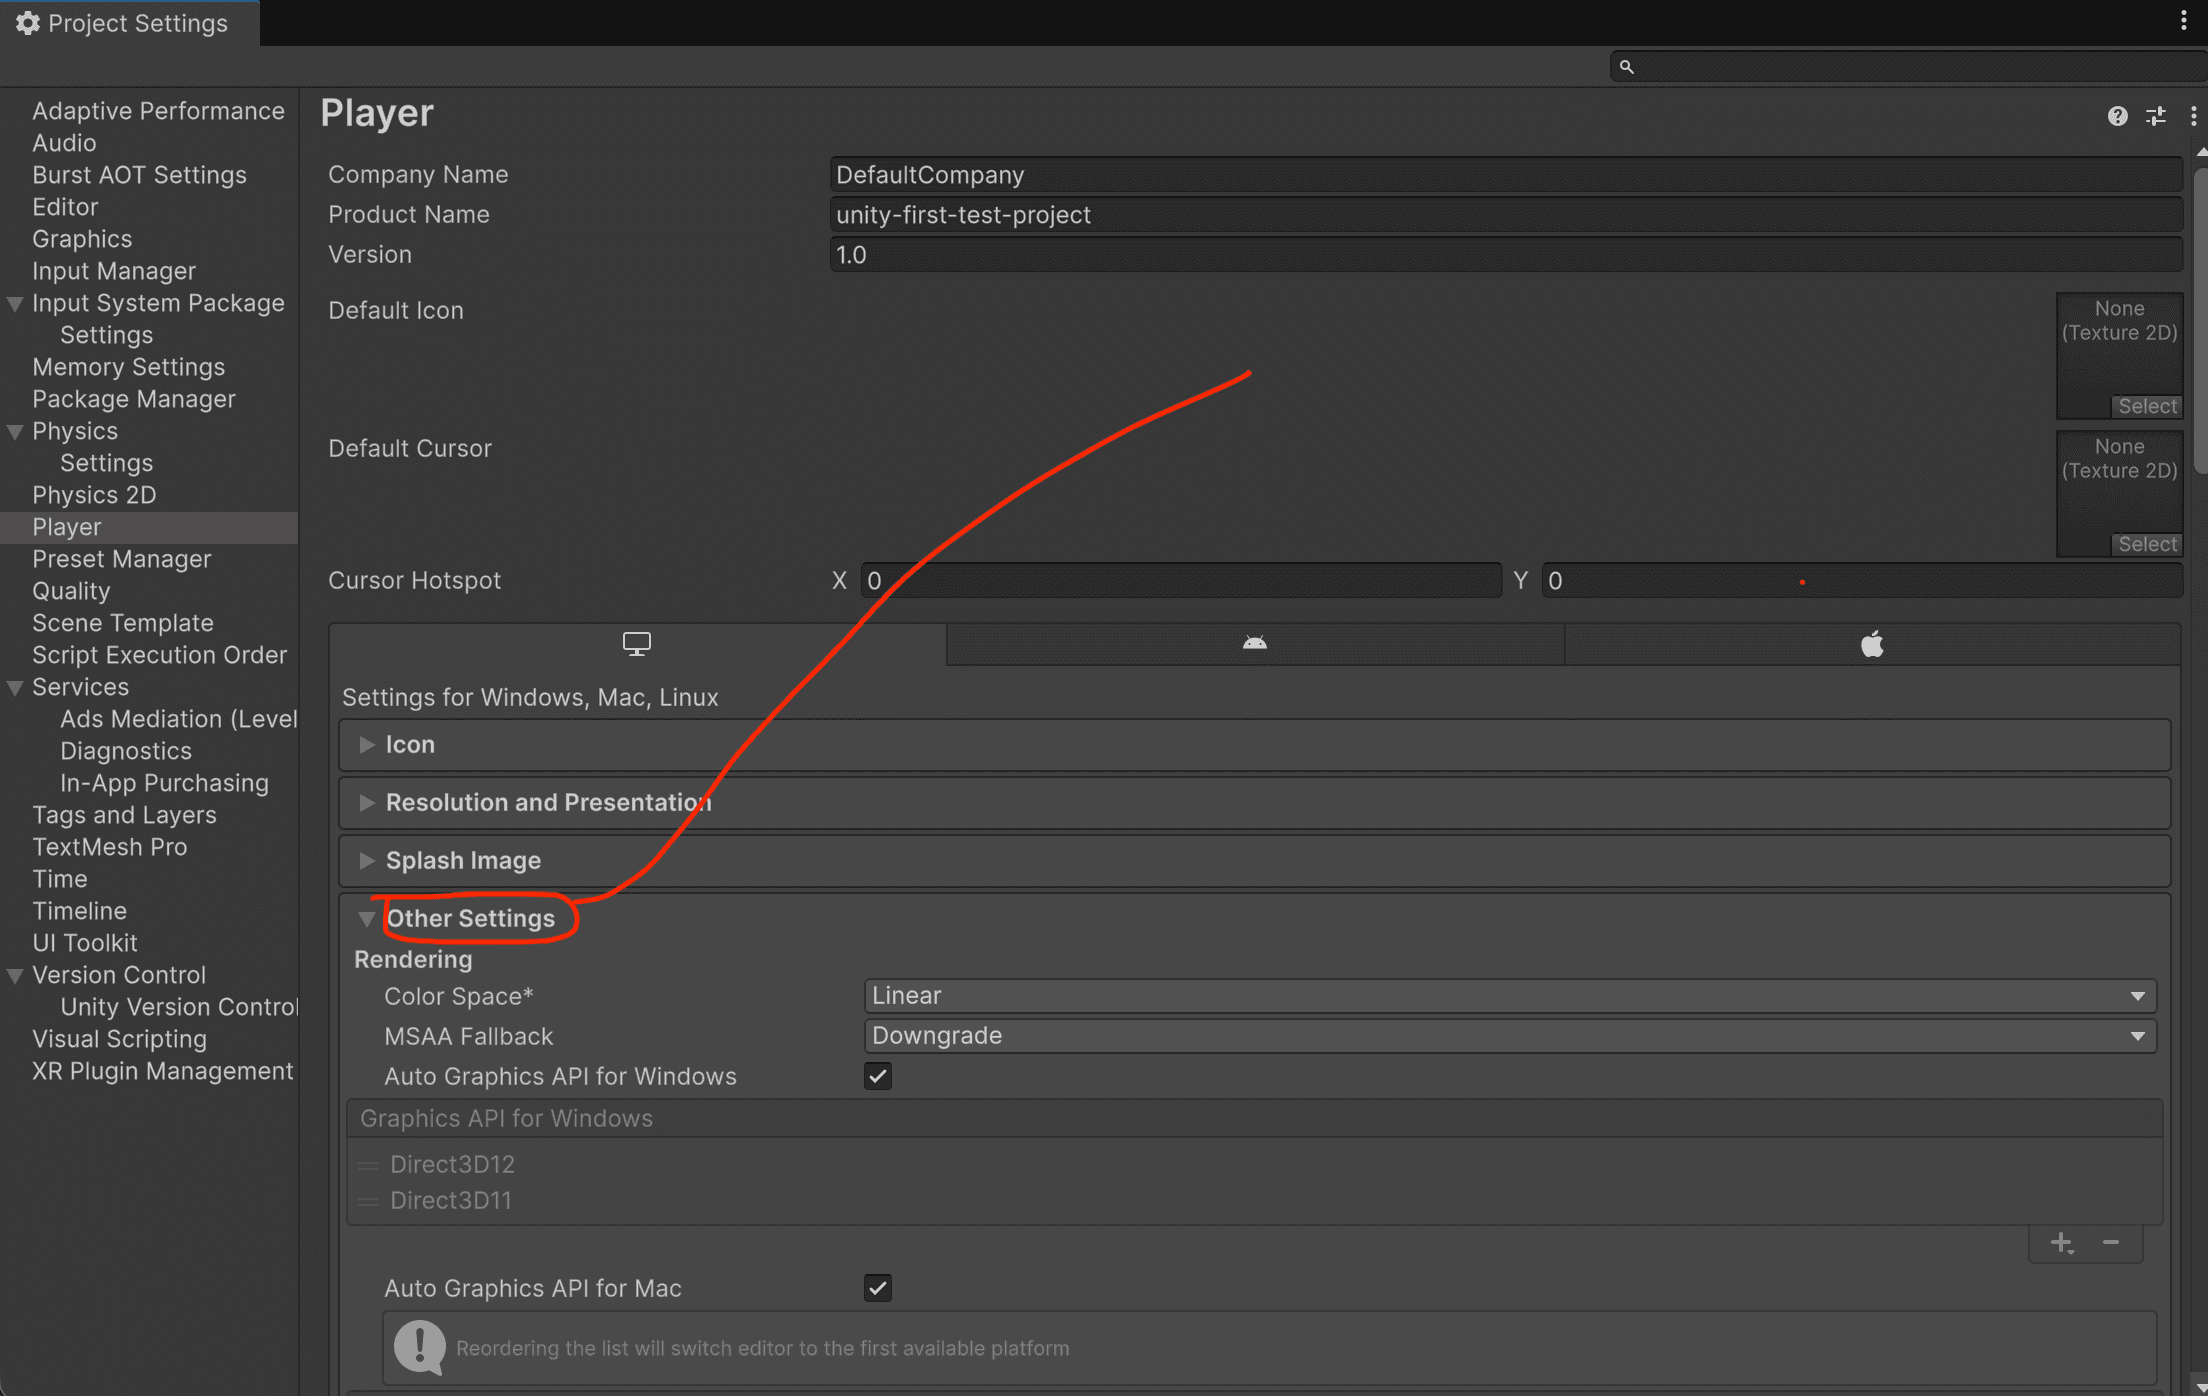The image size is (2208, 1396).
Task: Add a Graphics API with plus button
Action: (x=2062, y=1243)
